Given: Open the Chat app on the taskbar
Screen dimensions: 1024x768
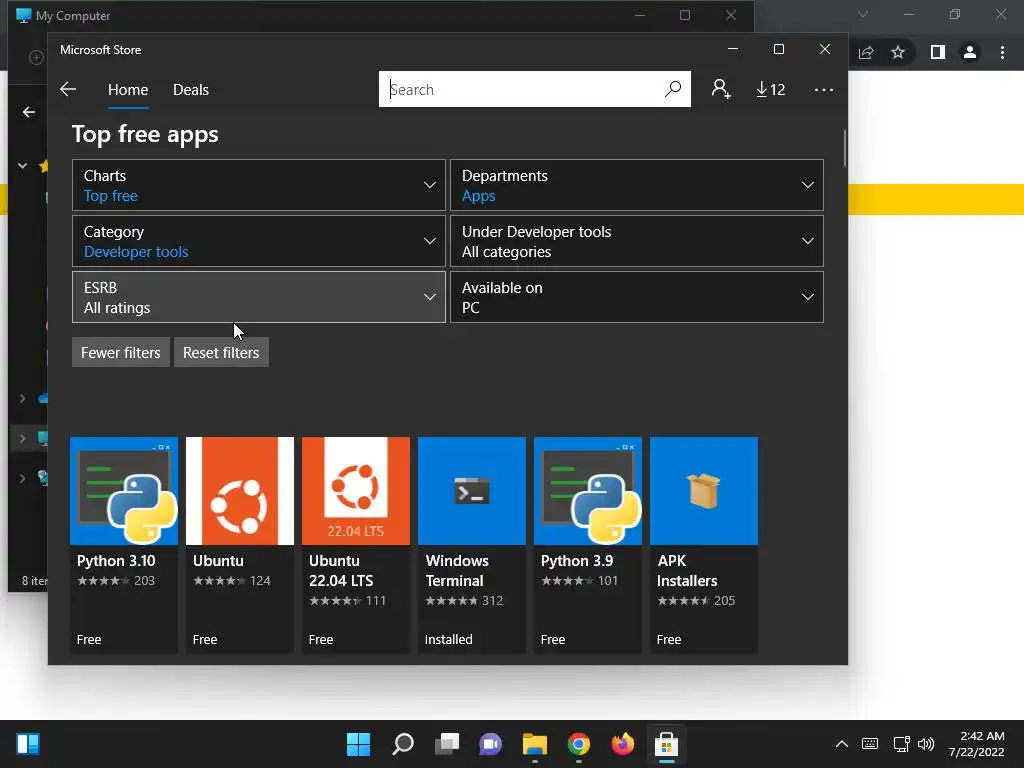Looking at the screenshot, I should tap(490, 744).
